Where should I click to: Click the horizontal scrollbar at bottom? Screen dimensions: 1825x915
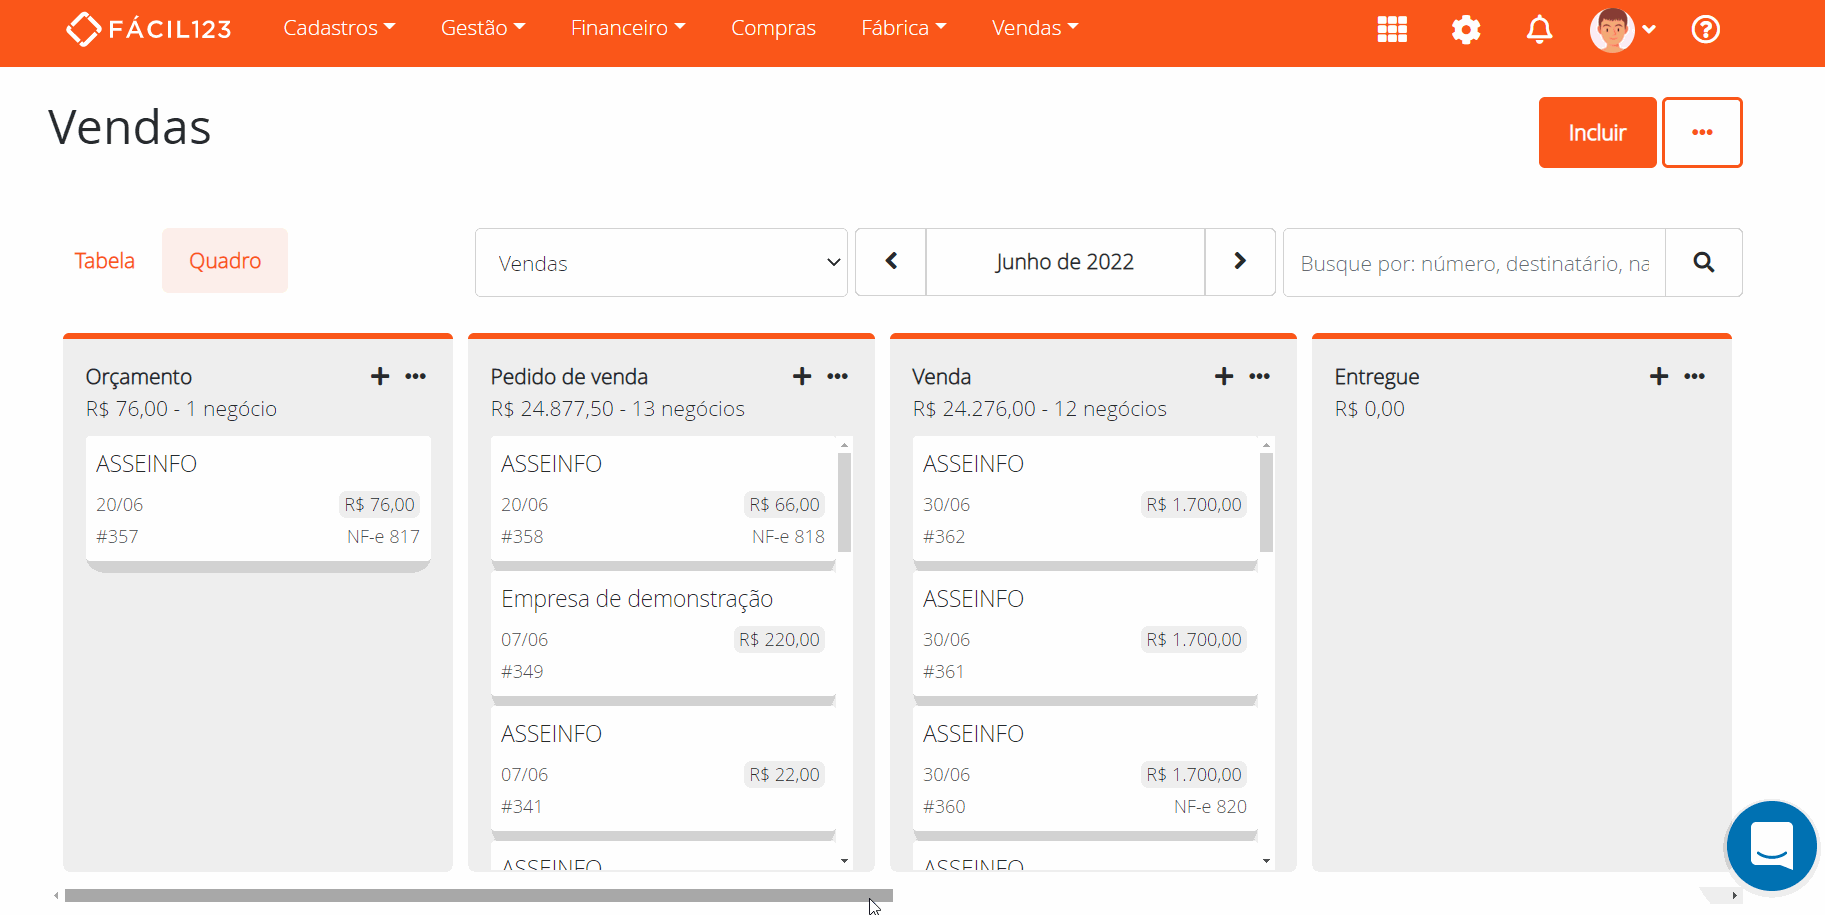(x=478, y=896)
